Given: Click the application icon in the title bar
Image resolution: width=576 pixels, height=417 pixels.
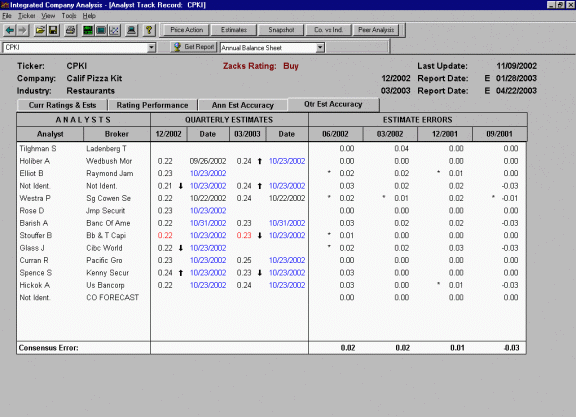Looking at the screenshot, I should (4, 5).
